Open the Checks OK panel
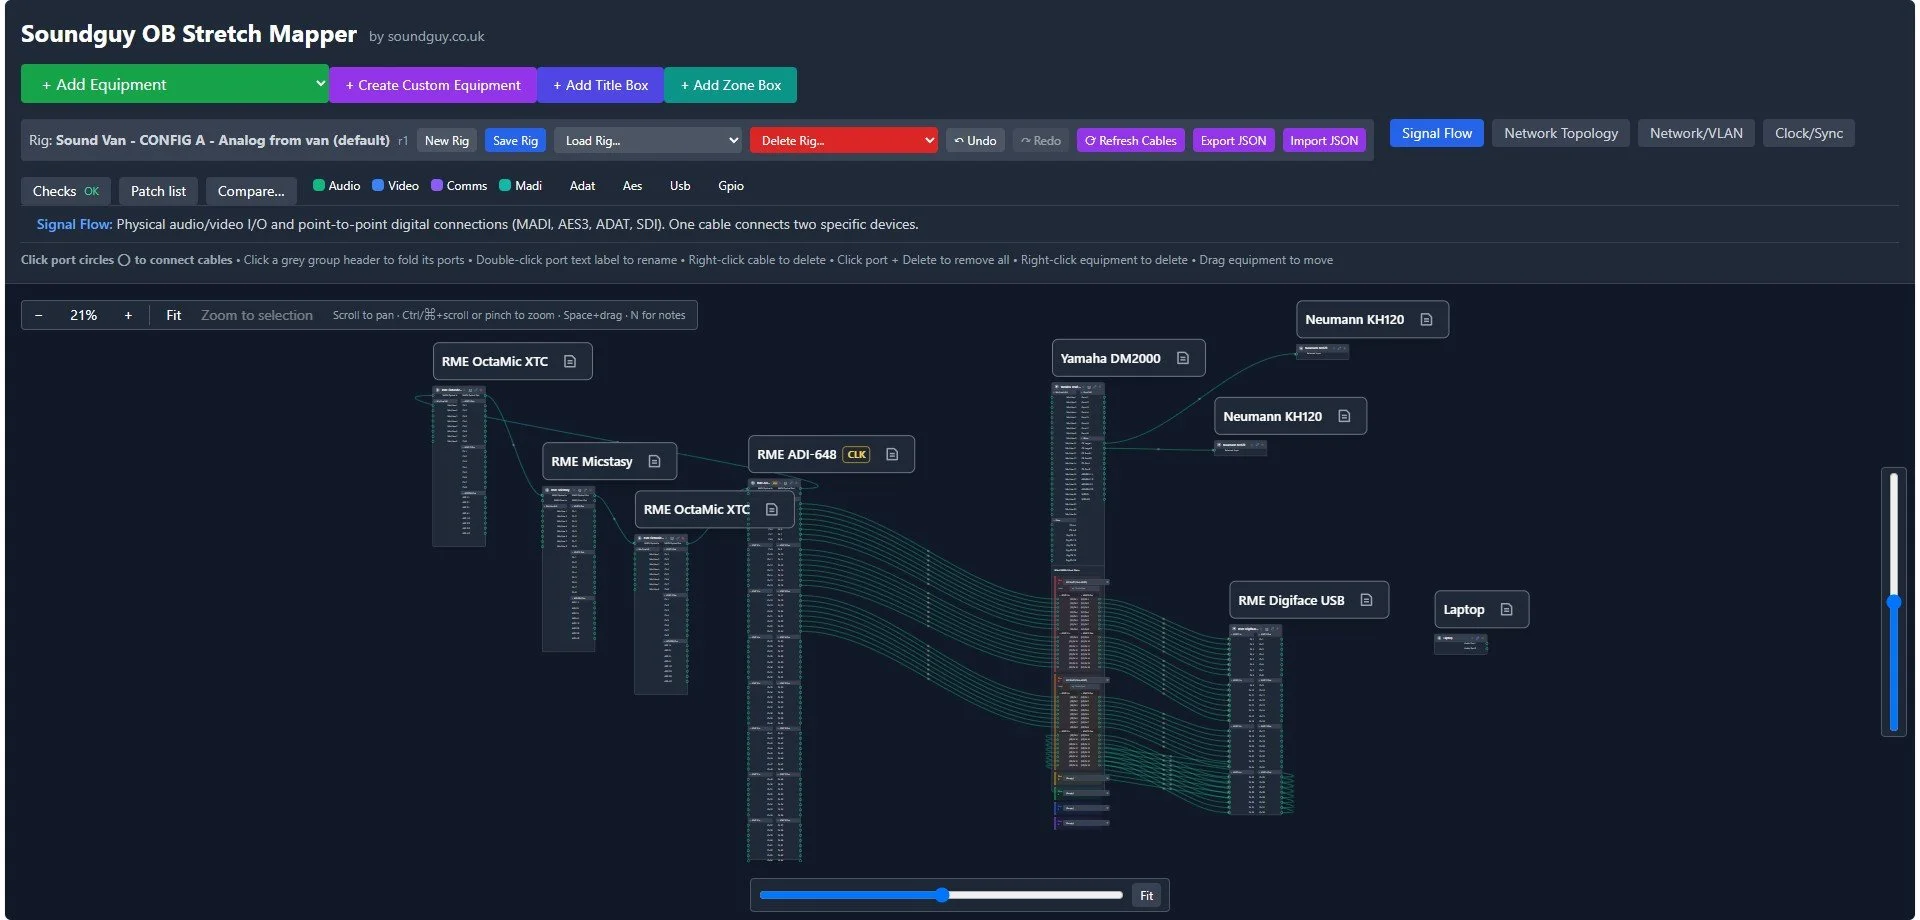 point(66,191)
